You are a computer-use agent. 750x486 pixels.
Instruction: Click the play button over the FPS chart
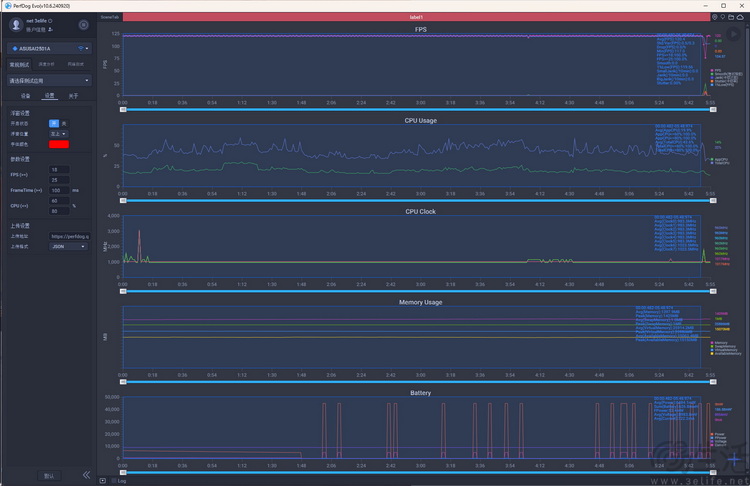(732, 34)
